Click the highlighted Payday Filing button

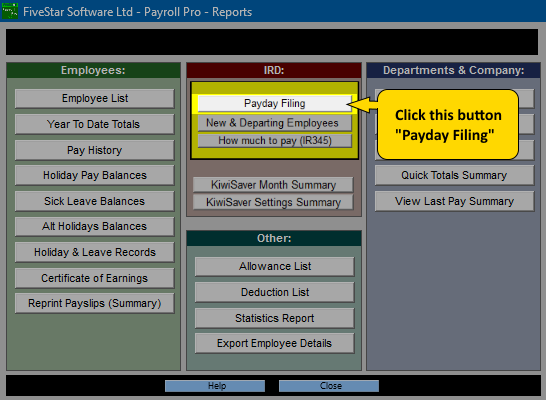click(x=275, y=103)
